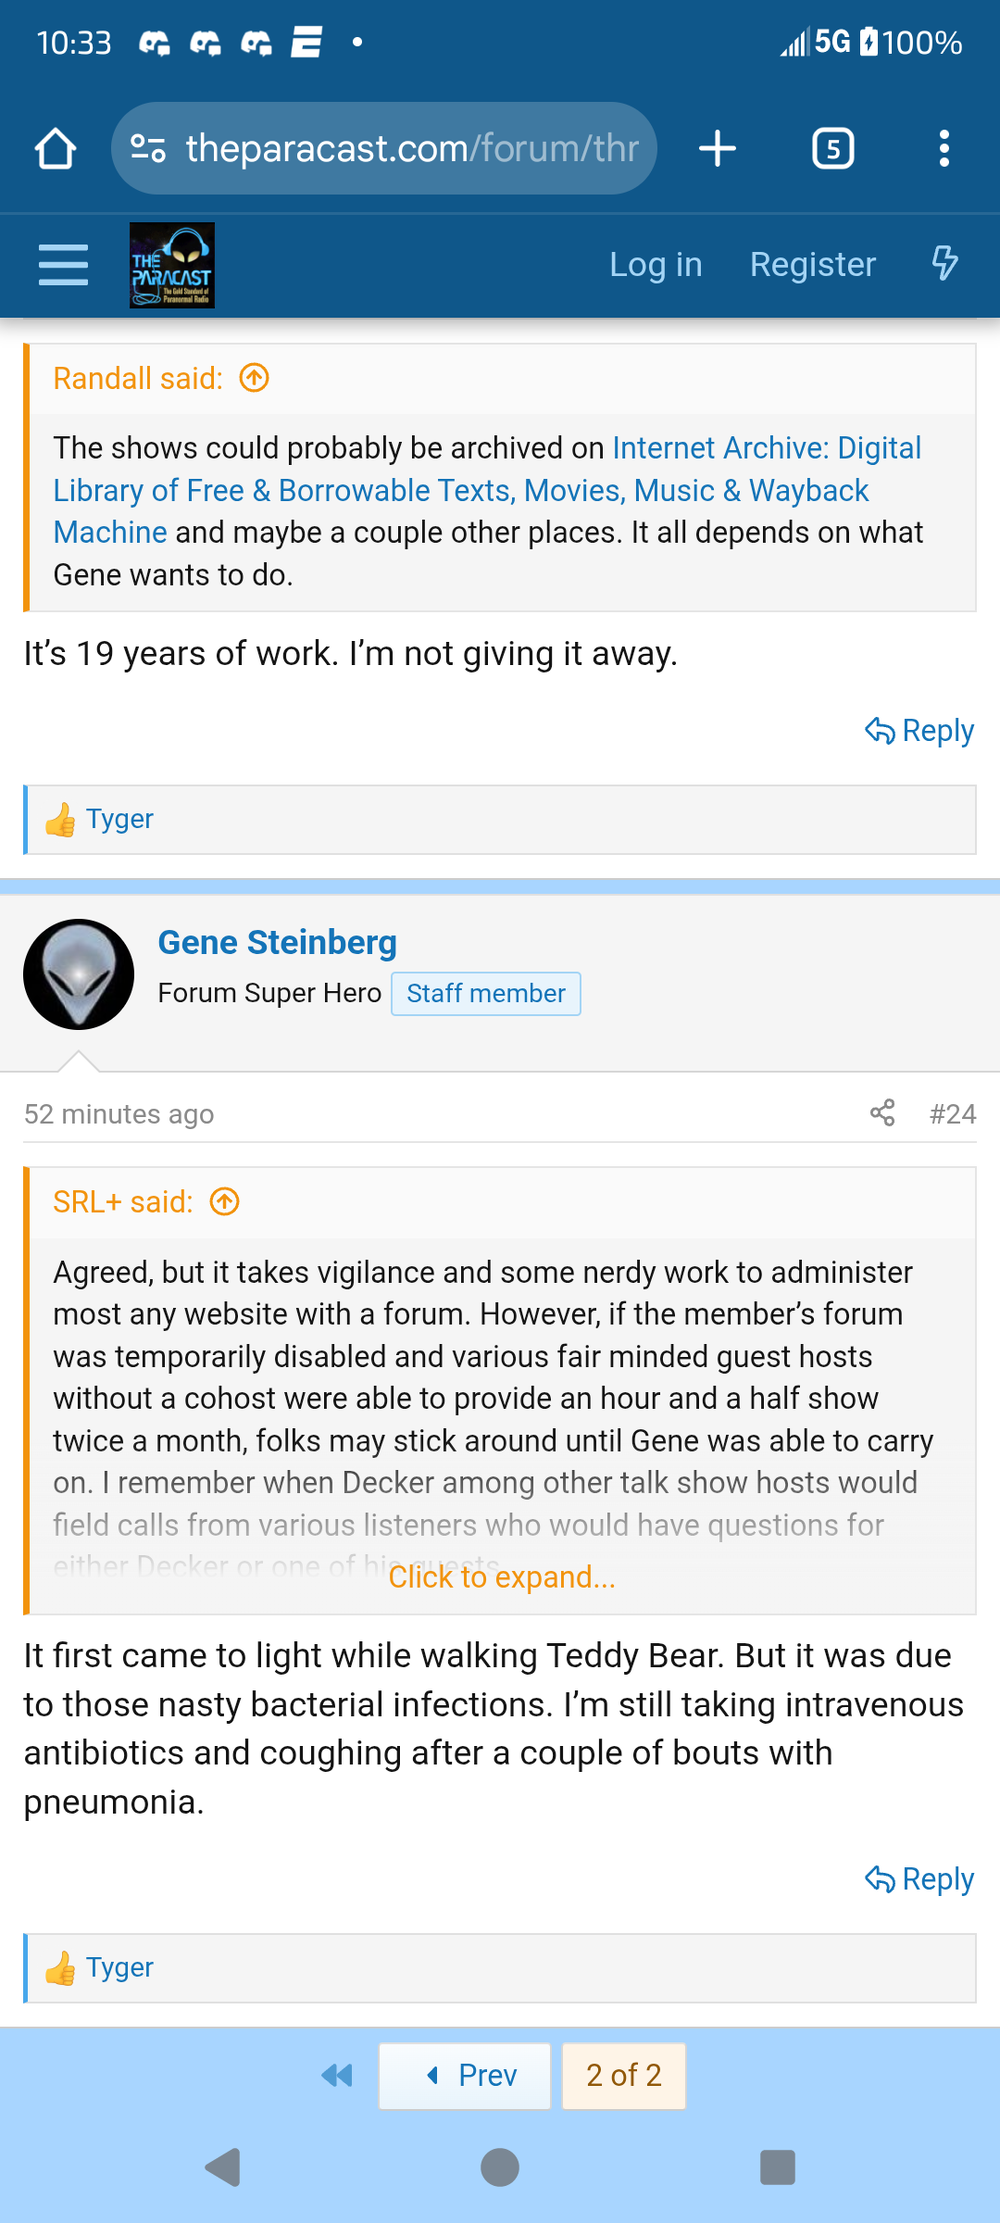
Task: Select Register from the header
Action: coord(811,265)
